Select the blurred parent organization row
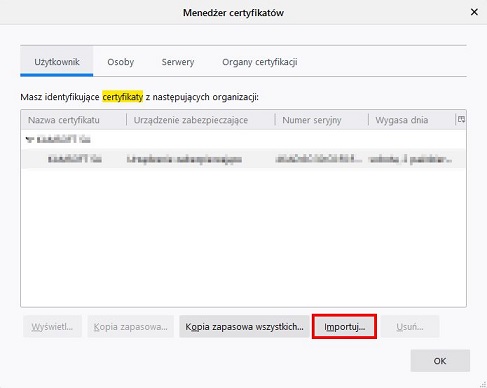 point(243,139)
